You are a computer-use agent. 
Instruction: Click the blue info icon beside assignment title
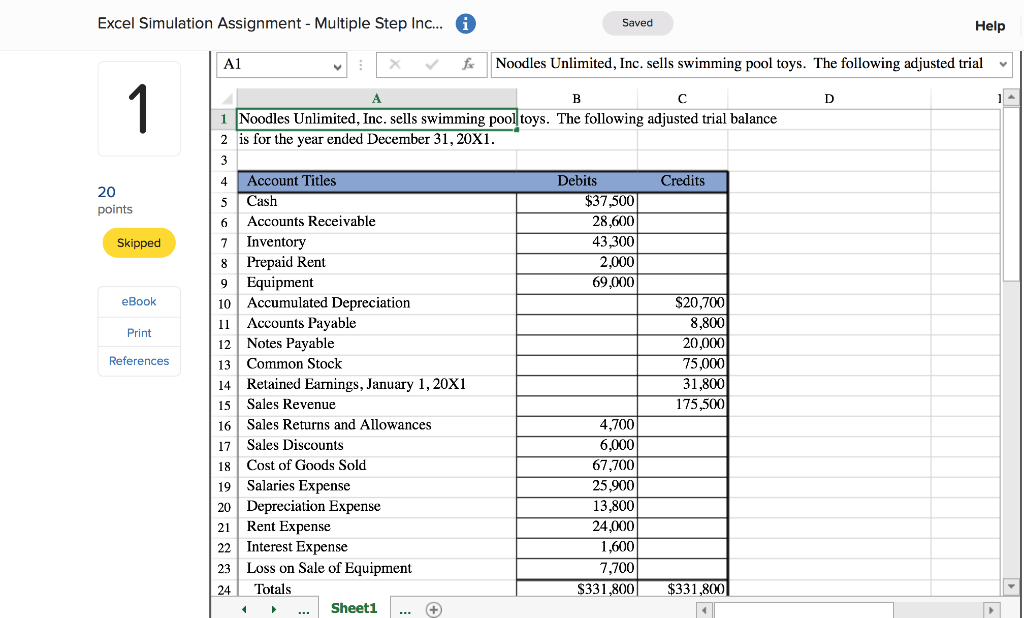465,23
